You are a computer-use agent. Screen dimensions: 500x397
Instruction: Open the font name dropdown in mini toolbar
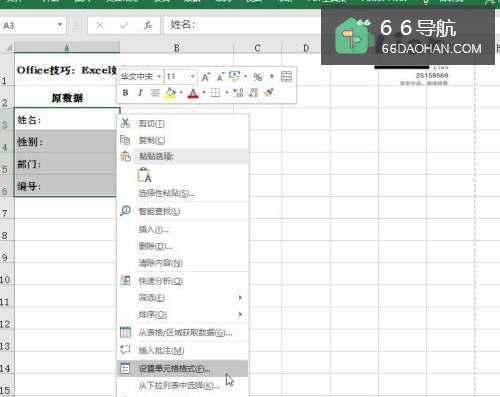tap(159, 77)
